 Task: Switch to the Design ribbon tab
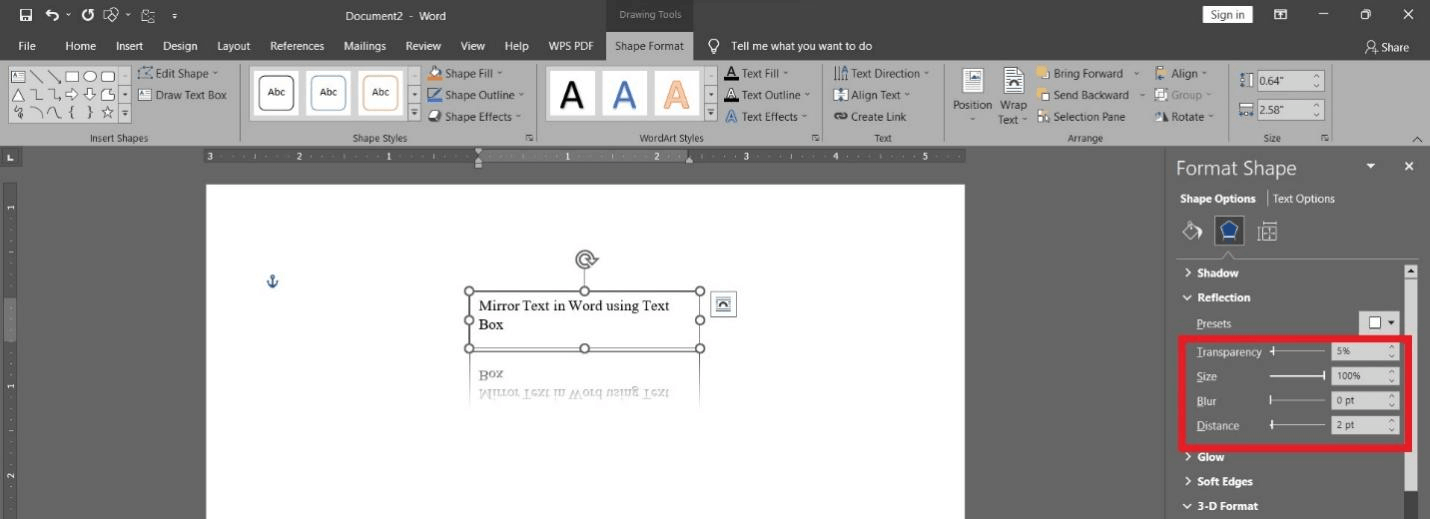[180, 46]
